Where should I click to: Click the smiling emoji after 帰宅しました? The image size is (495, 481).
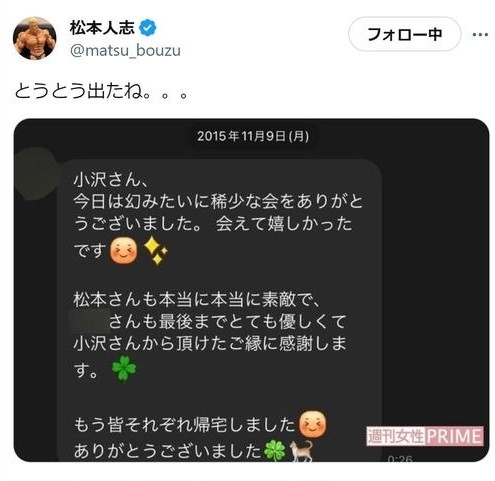(313, 424)
